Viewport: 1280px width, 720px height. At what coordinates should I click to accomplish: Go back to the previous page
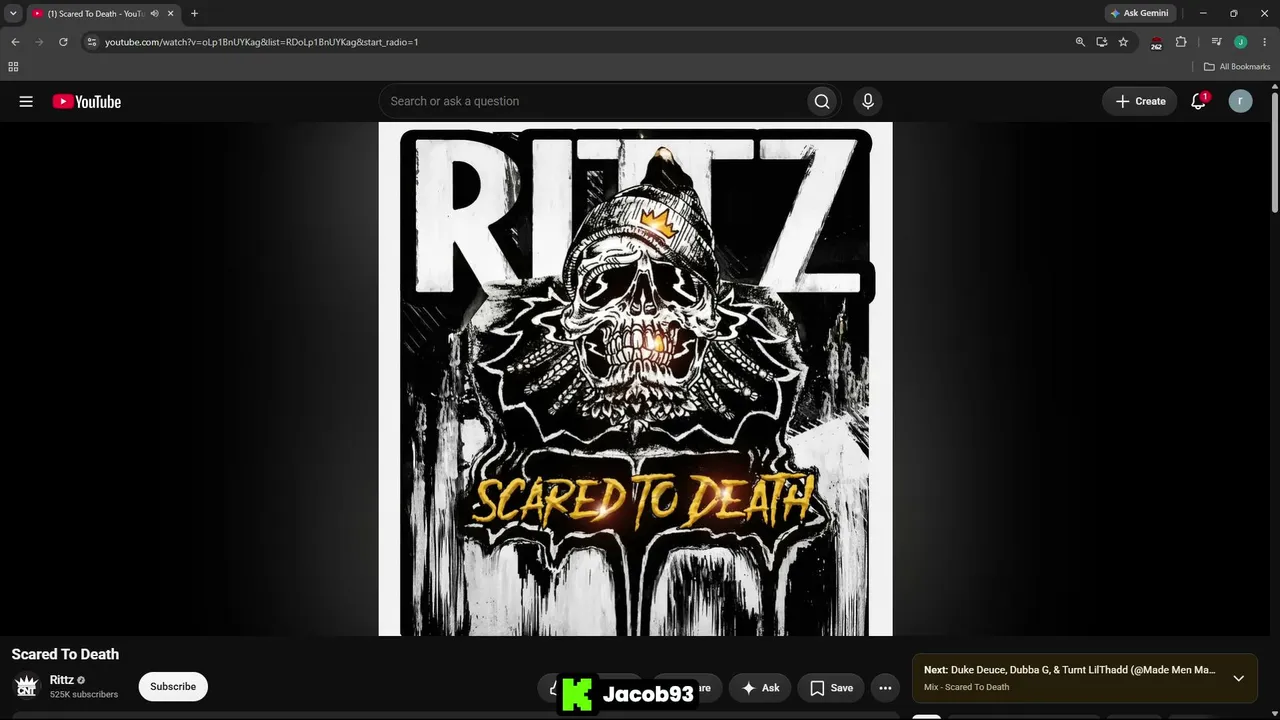click(15, 42)
